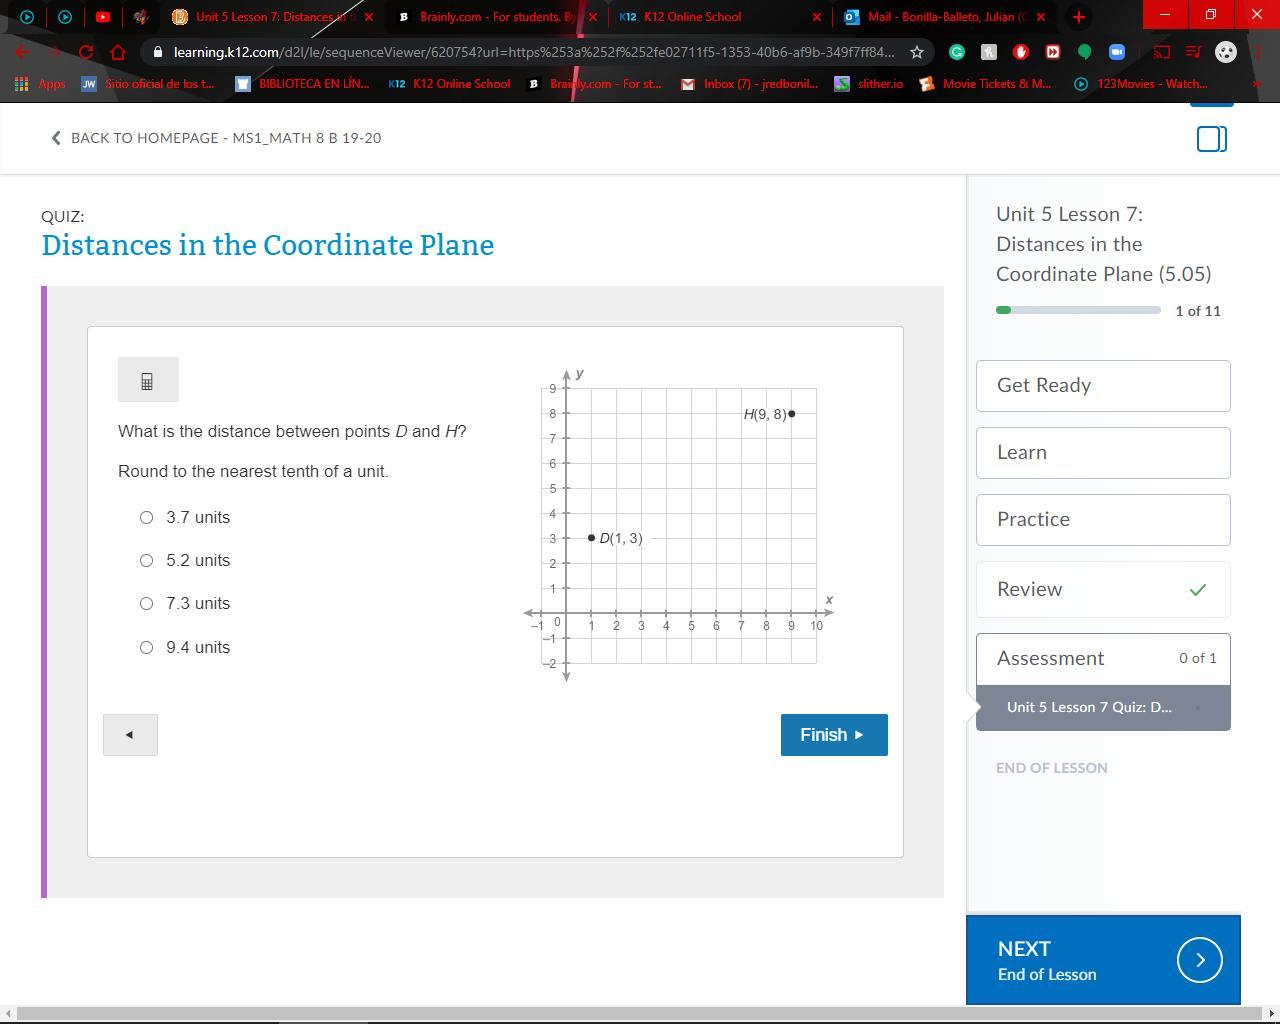The image size is (1280, 1024).
Task: Bookmark the page with the star icon
Action: point(915,52)
